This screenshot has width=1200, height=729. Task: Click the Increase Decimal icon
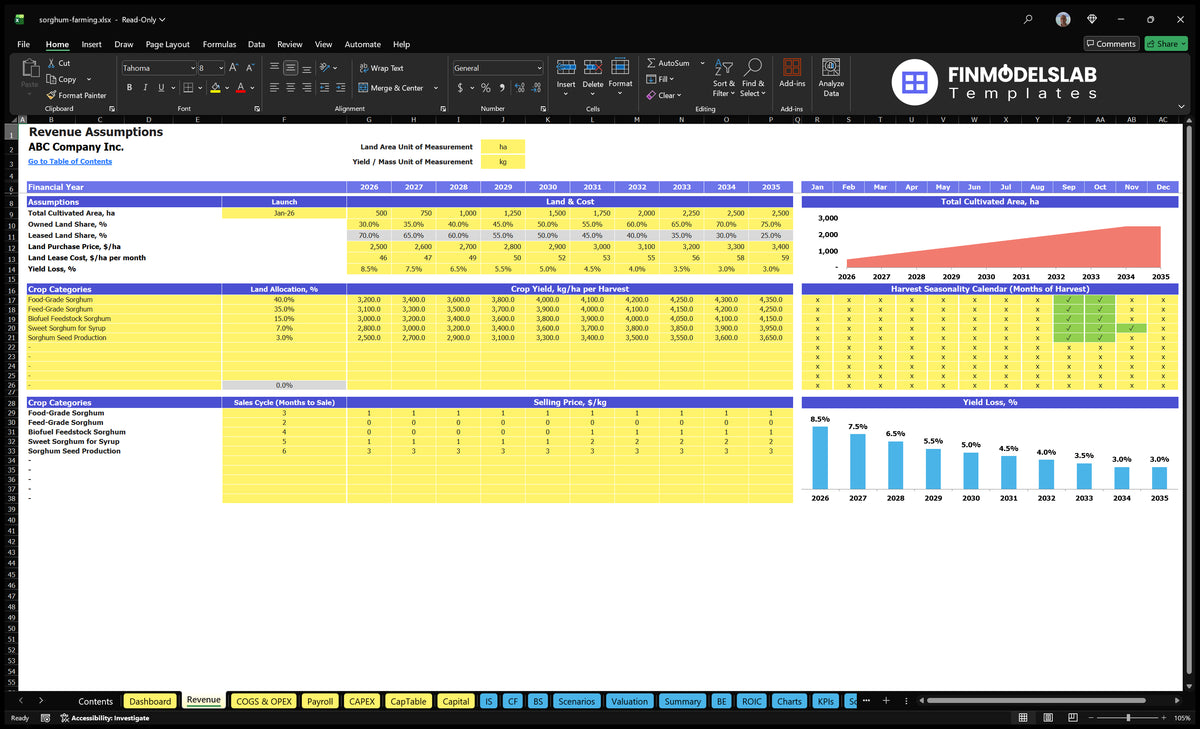520,88
